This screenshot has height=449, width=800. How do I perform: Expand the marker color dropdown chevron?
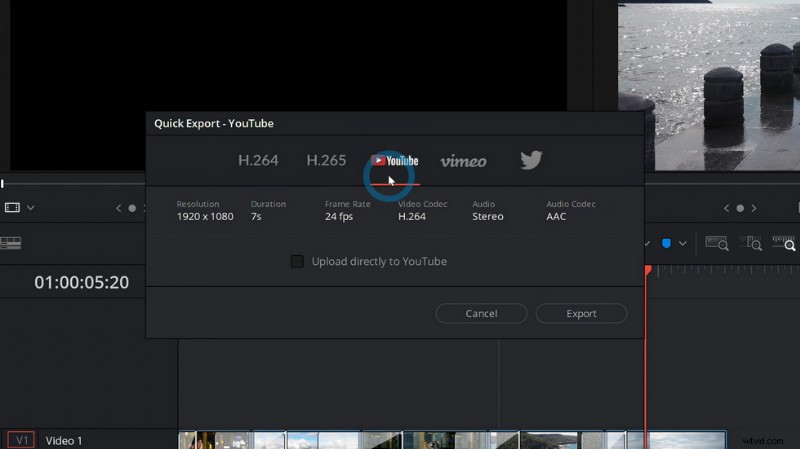click(x=683, y=243)
